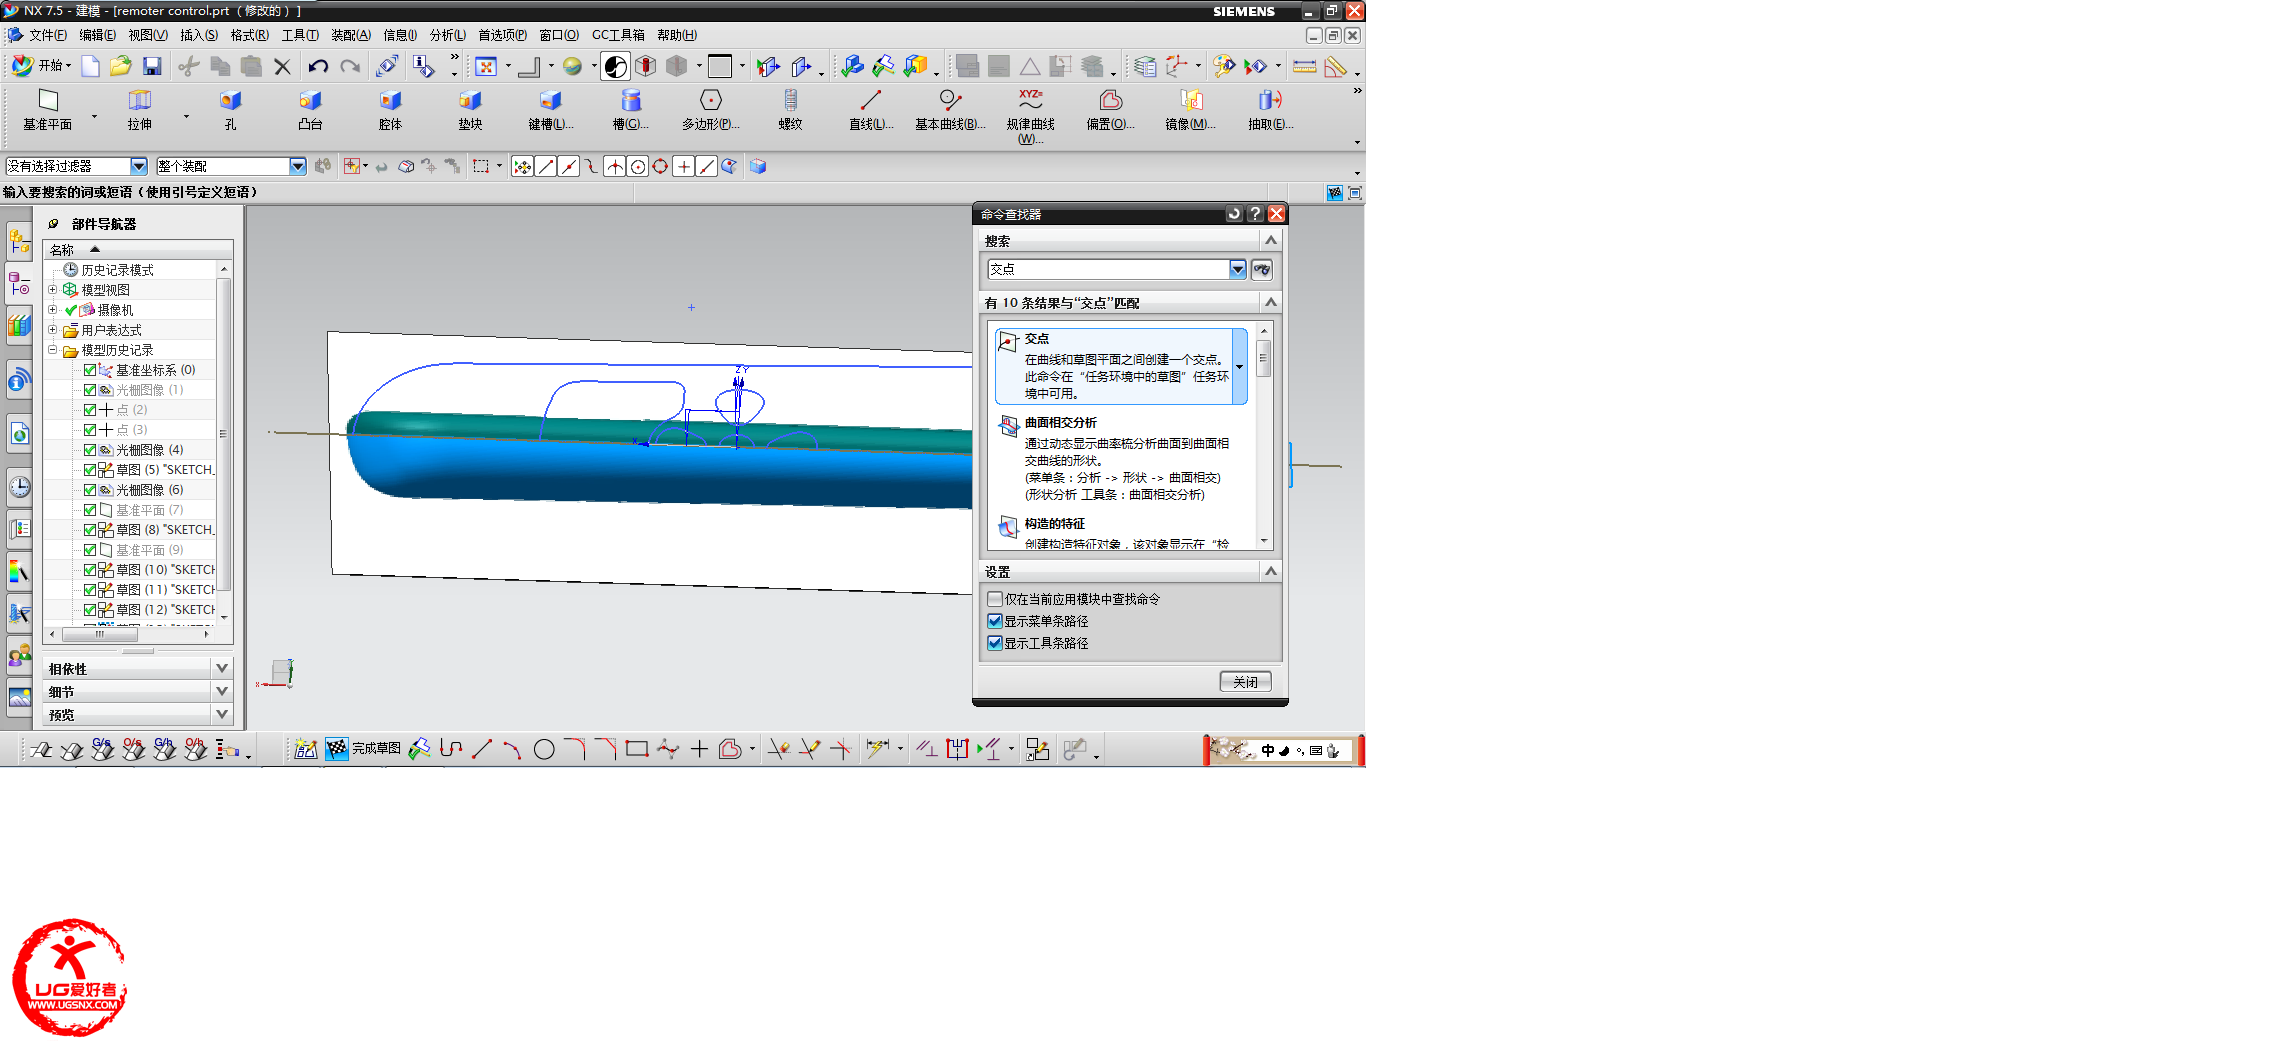Image resolution: width=2280 pixels, height=1046 pixels.
Task: Select the Pocket (腔体) feature tool
Action: coord(390,110)
